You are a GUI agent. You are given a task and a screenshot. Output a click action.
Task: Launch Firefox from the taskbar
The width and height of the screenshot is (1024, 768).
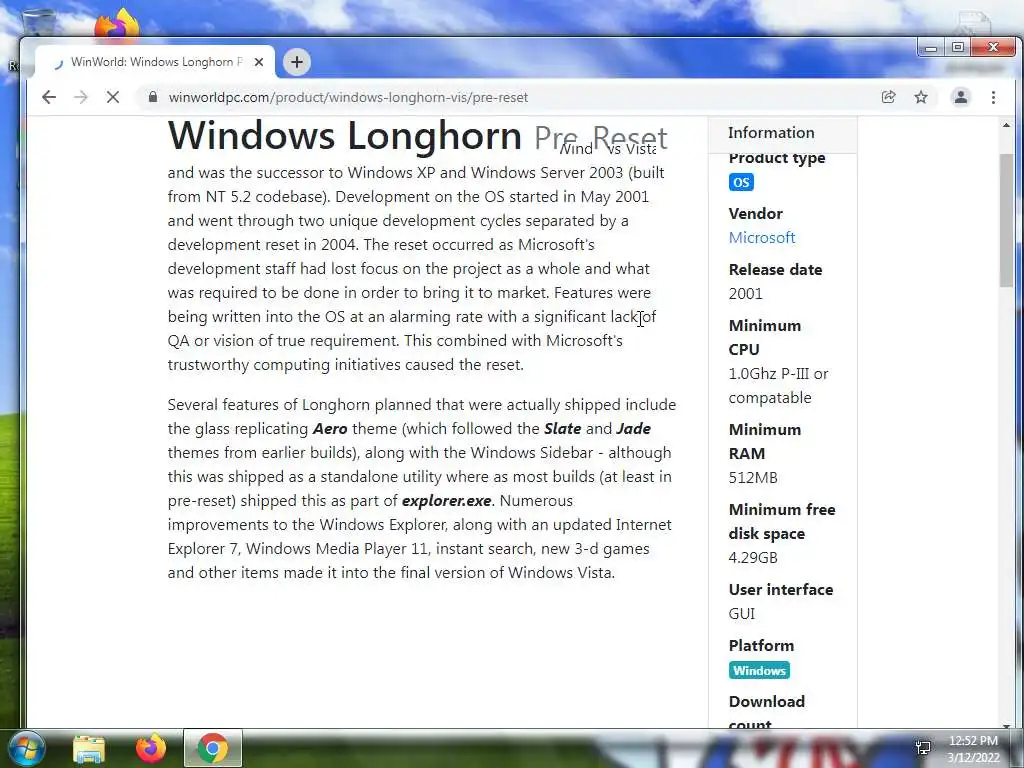(151, 748)
